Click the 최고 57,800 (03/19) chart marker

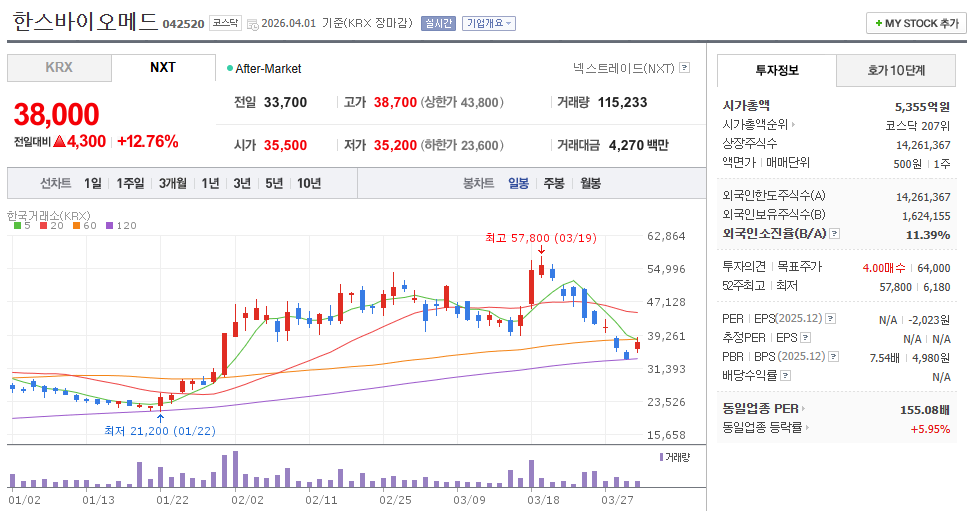pyautogui.click(x=541, y=238)
